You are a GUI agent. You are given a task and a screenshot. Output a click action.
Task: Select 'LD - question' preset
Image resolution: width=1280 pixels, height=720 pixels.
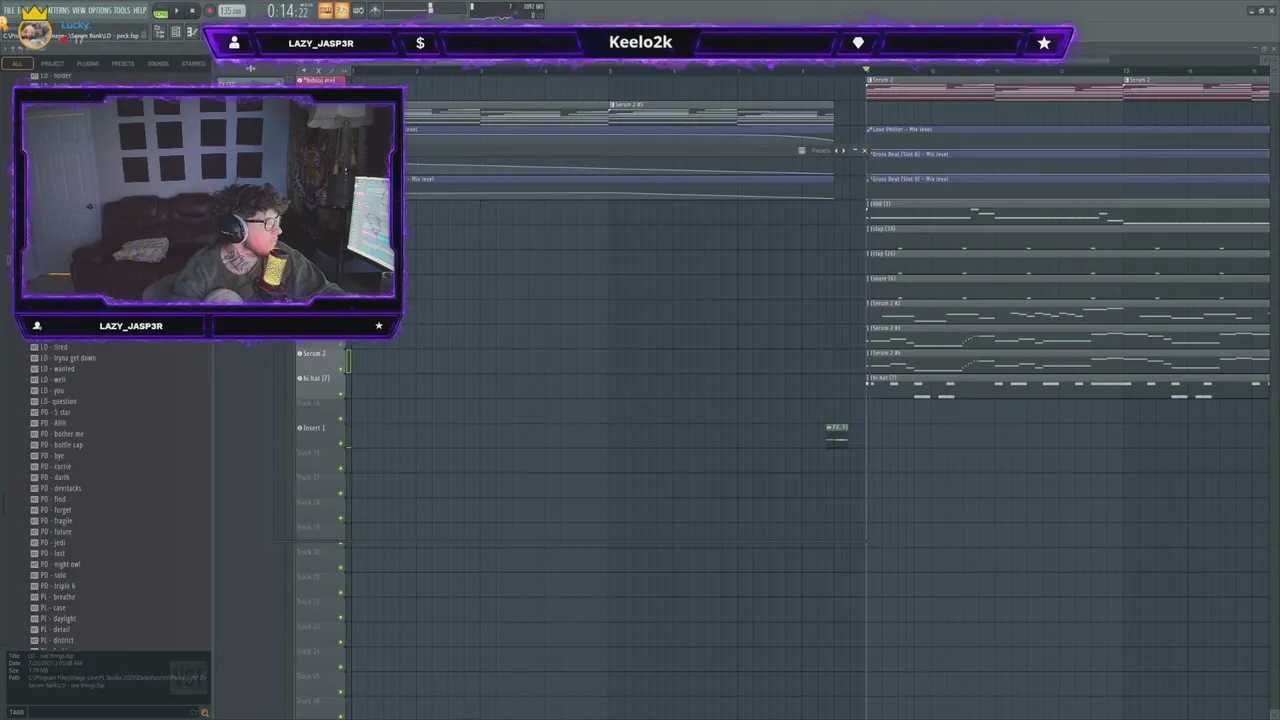pyautogui.click(x=58, y=402)
